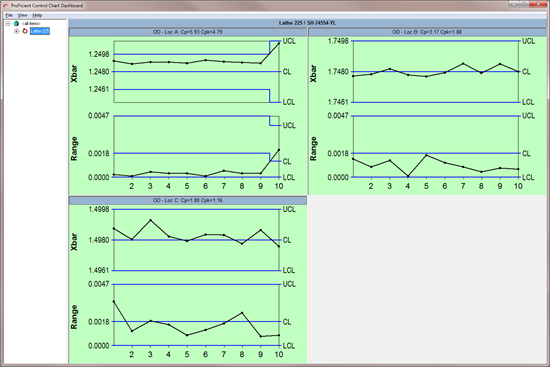The width and height of the screenshot is (550, 367).
Task: Click the 1.4961 label on Loc C Xbar axis
Action: (x=99, y=271)
